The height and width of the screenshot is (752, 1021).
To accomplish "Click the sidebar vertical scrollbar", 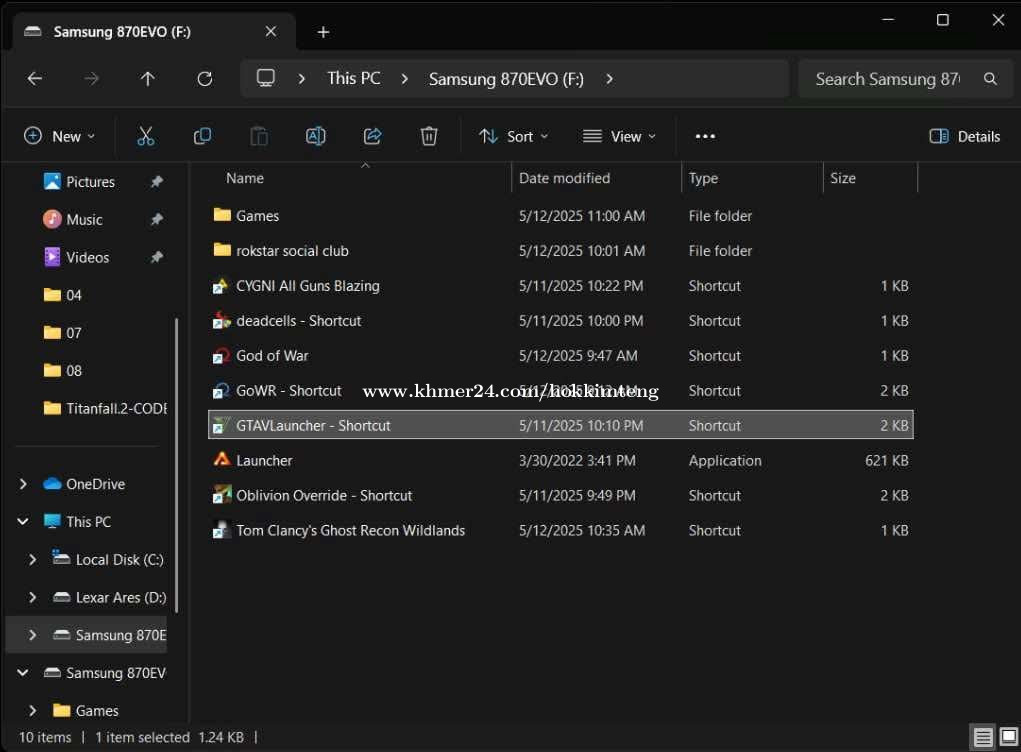I will click(x=176, y=465).
